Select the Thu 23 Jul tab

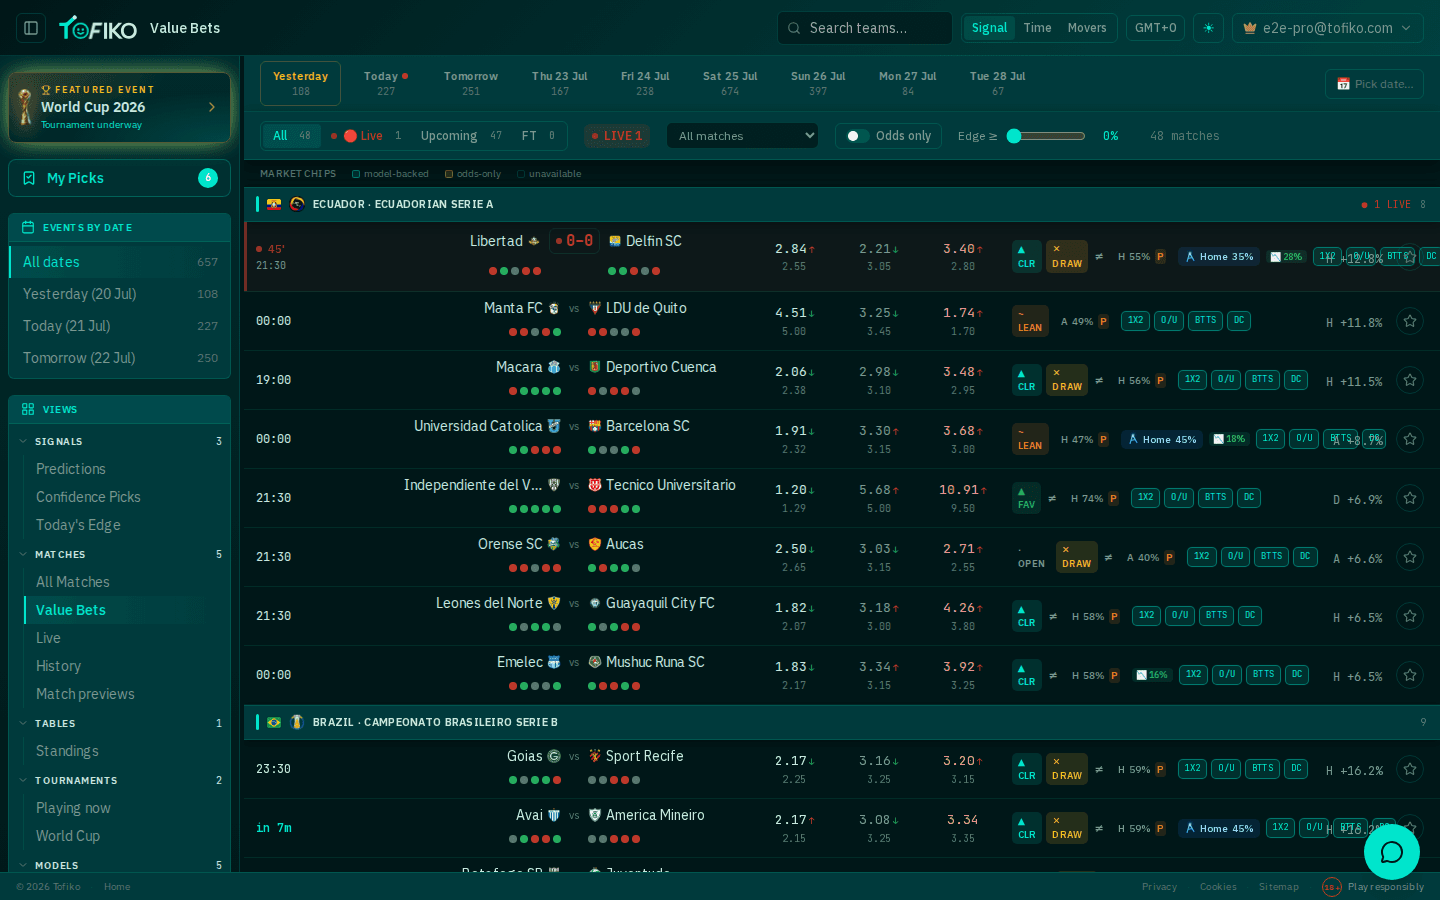coord(560,83)
